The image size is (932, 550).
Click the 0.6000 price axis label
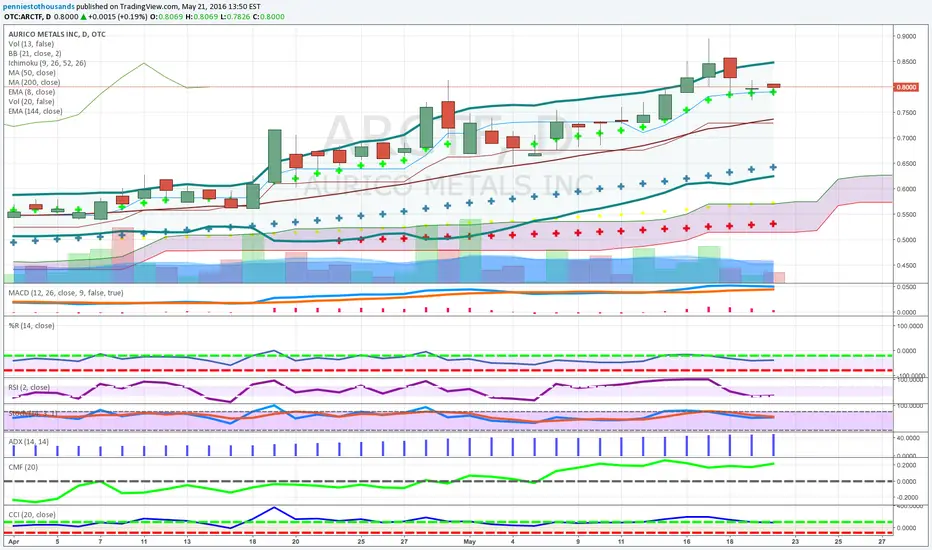906,189
